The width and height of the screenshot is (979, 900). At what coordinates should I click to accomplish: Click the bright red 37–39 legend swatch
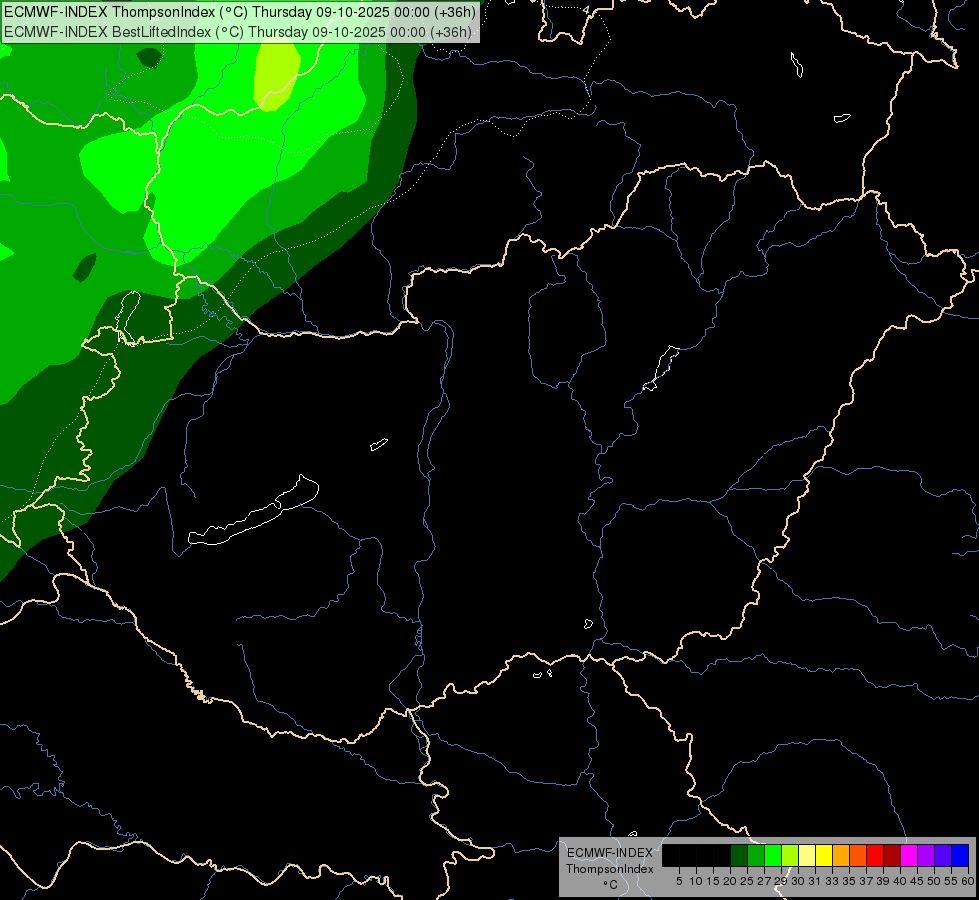(875, 855)
